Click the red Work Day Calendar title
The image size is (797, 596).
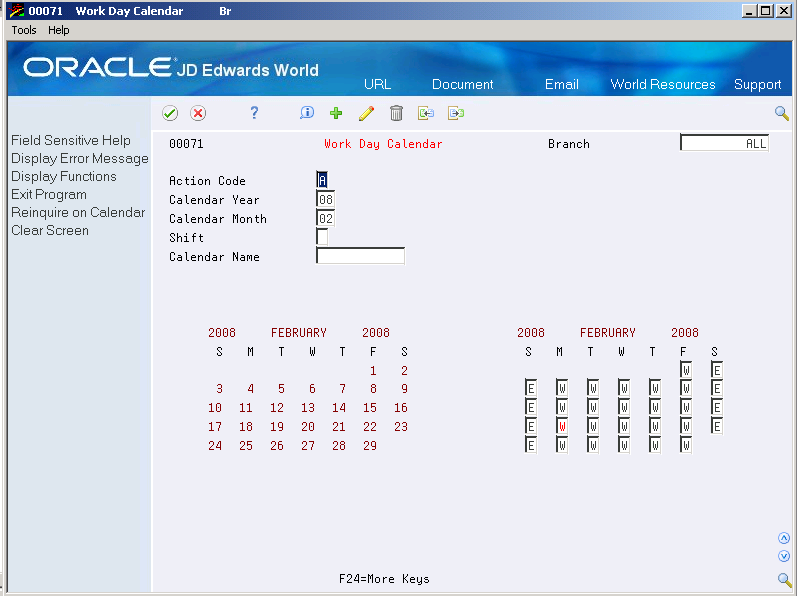pos(383,144)
